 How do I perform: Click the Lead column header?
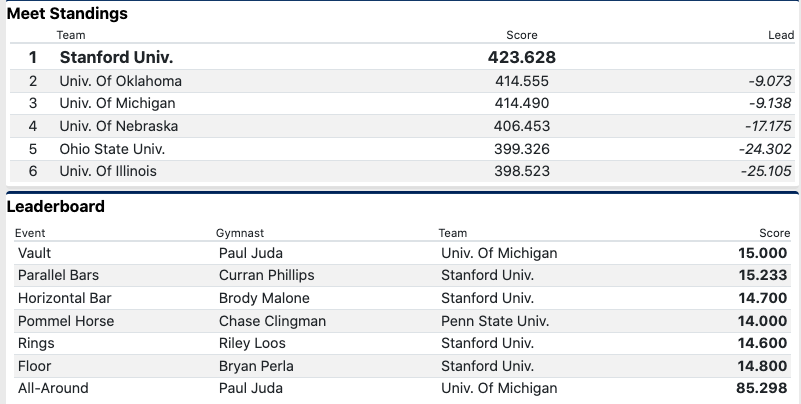[x=780, y=35]
